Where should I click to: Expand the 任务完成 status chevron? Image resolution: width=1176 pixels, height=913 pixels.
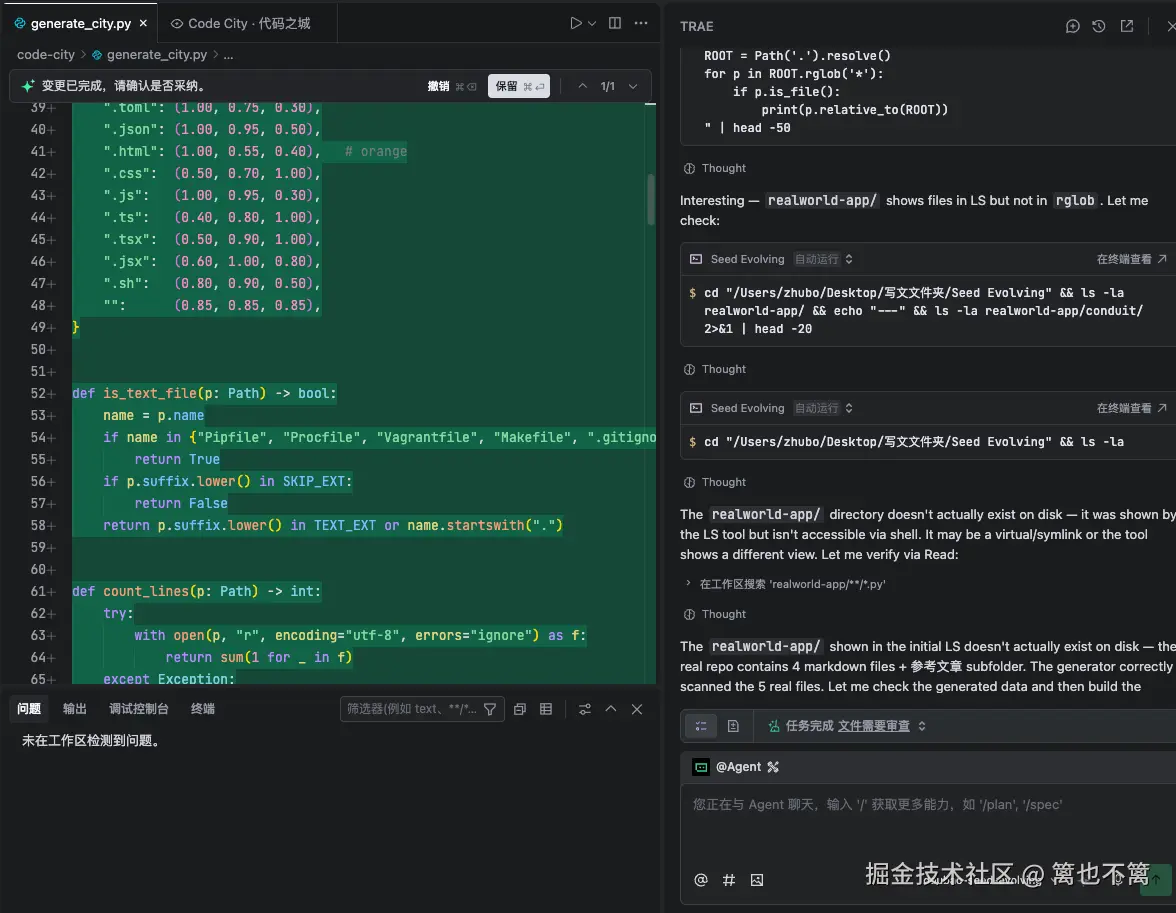tap(922, 725)
